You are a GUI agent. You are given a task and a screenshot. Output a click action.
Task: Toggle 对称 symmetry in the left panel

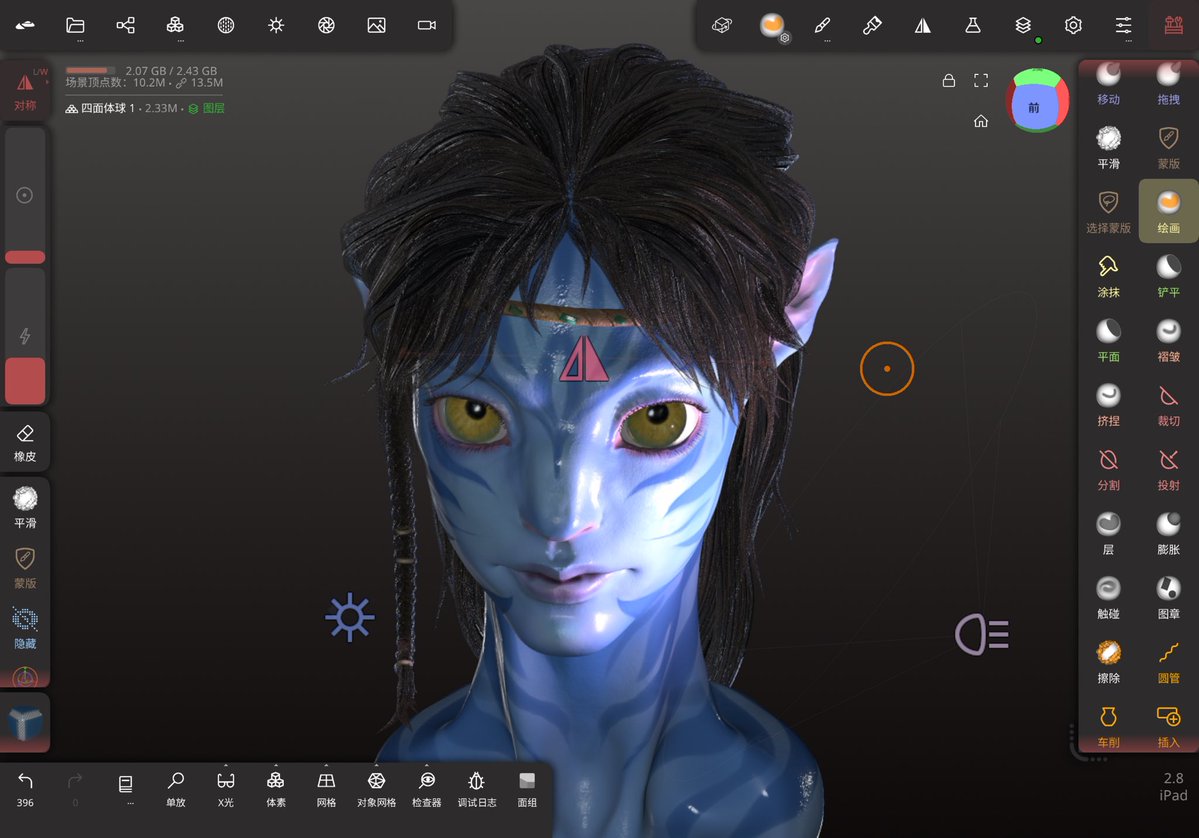click(25, 90)
